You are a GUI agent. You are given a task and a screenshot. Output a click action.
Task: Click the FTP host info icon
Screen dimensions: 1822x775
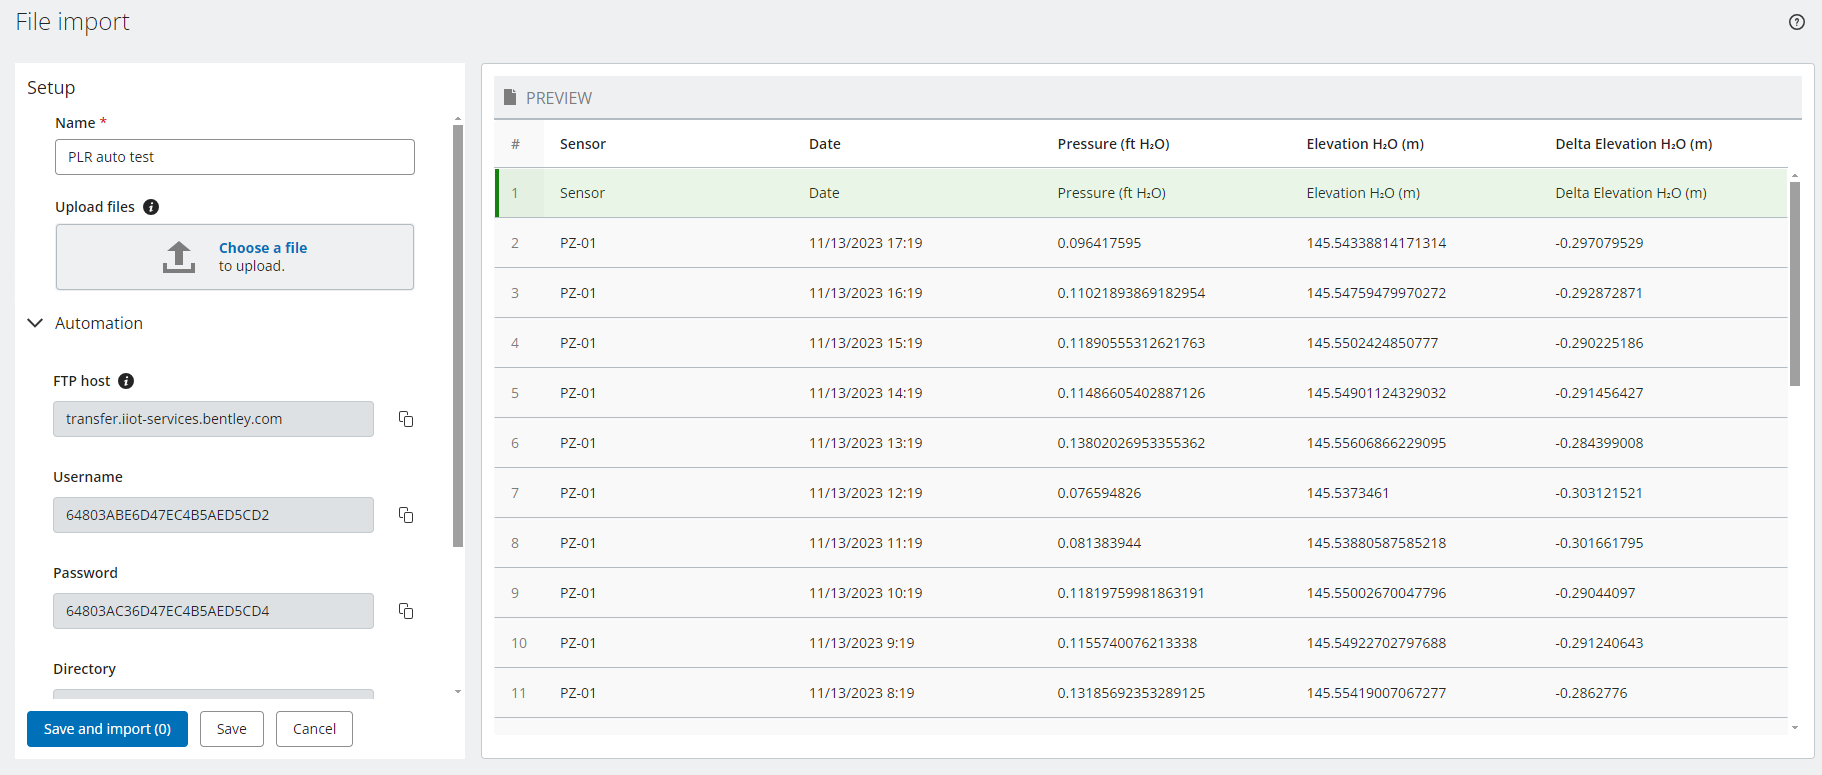(126, 381)
